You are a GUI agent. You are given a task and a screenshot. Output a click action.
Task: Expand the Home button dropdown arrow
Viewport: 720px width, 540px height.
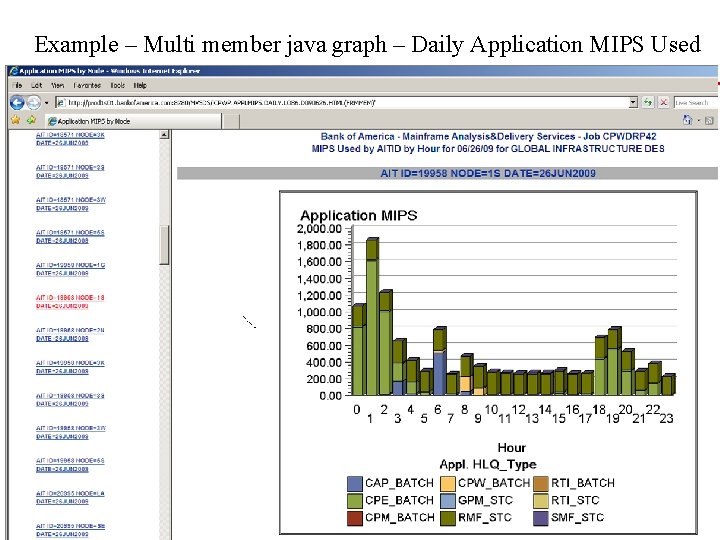[699, 121]
